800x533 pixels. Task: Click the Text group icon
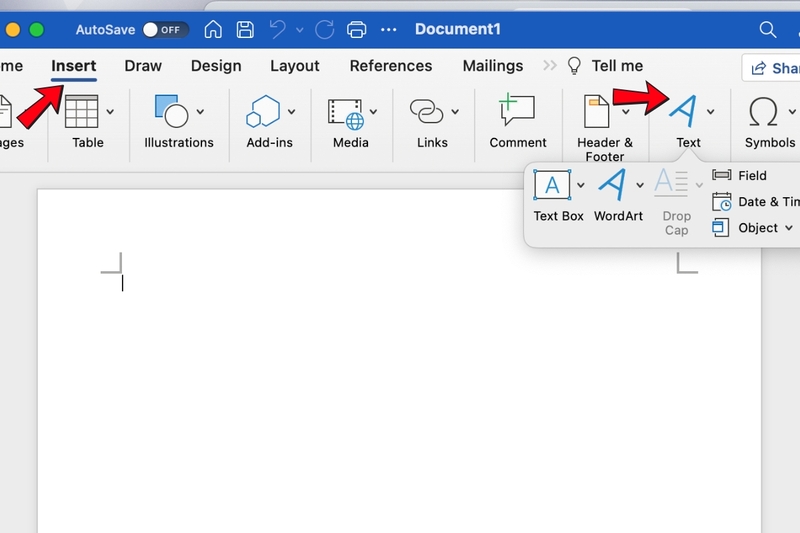684,111
